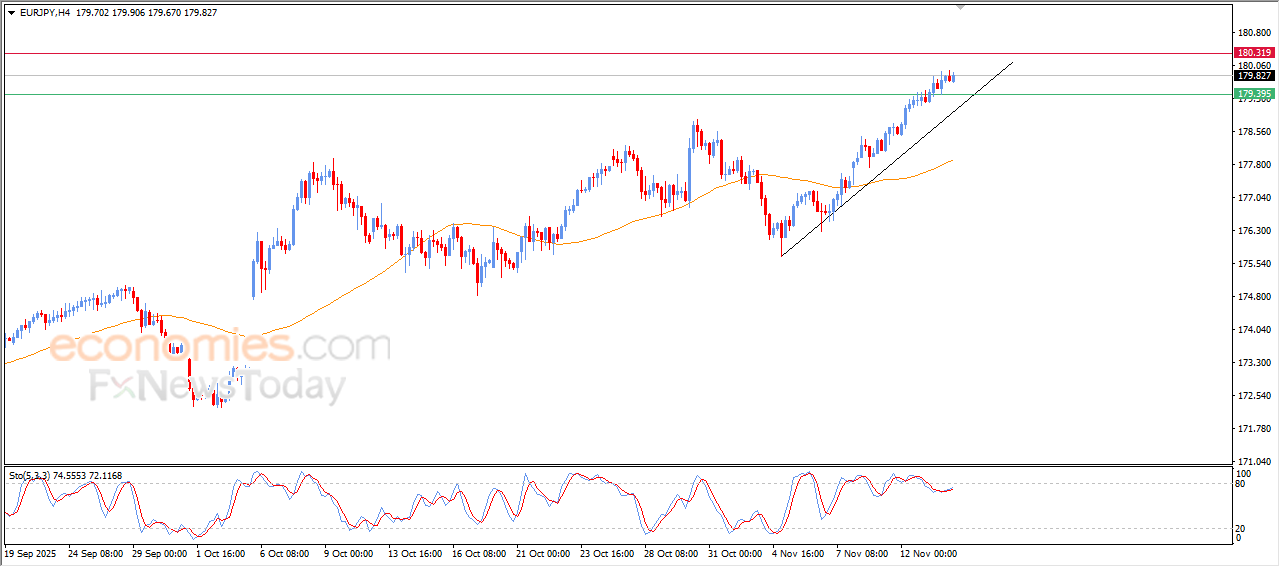Click the black triangle before EURJPY,H4
This screenshot has height=567, width=1280.
click(12, 13)
